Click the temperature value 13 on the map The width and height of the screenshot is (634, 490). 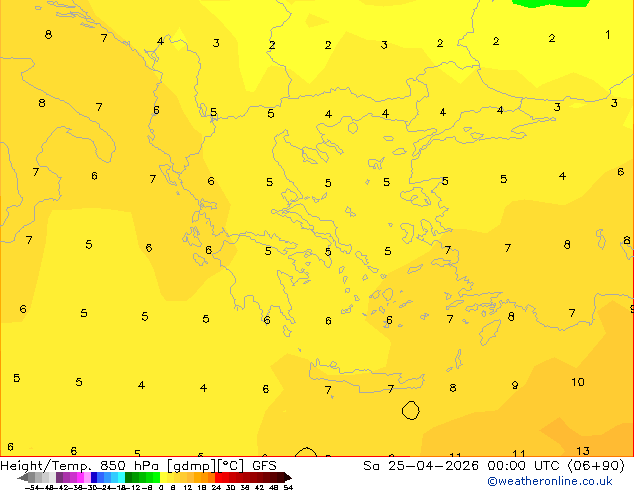tap(583, 451)
